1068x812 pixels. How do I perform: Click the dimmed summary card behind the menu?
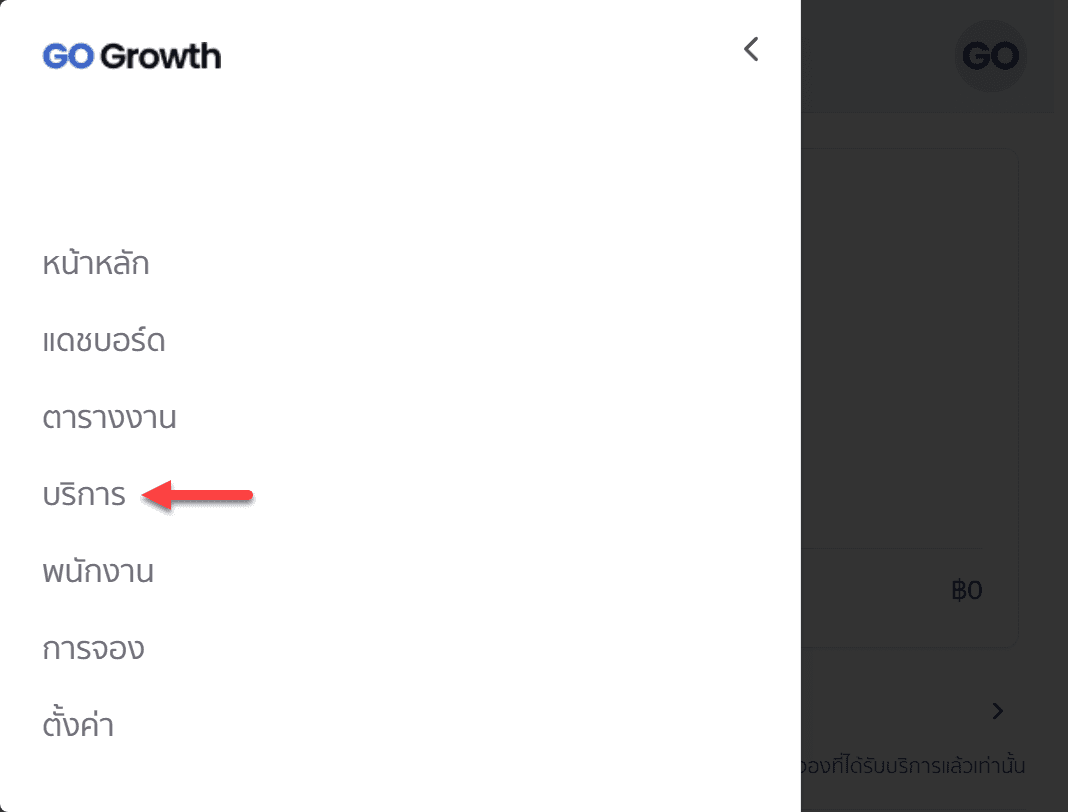(x=908, y=350)
